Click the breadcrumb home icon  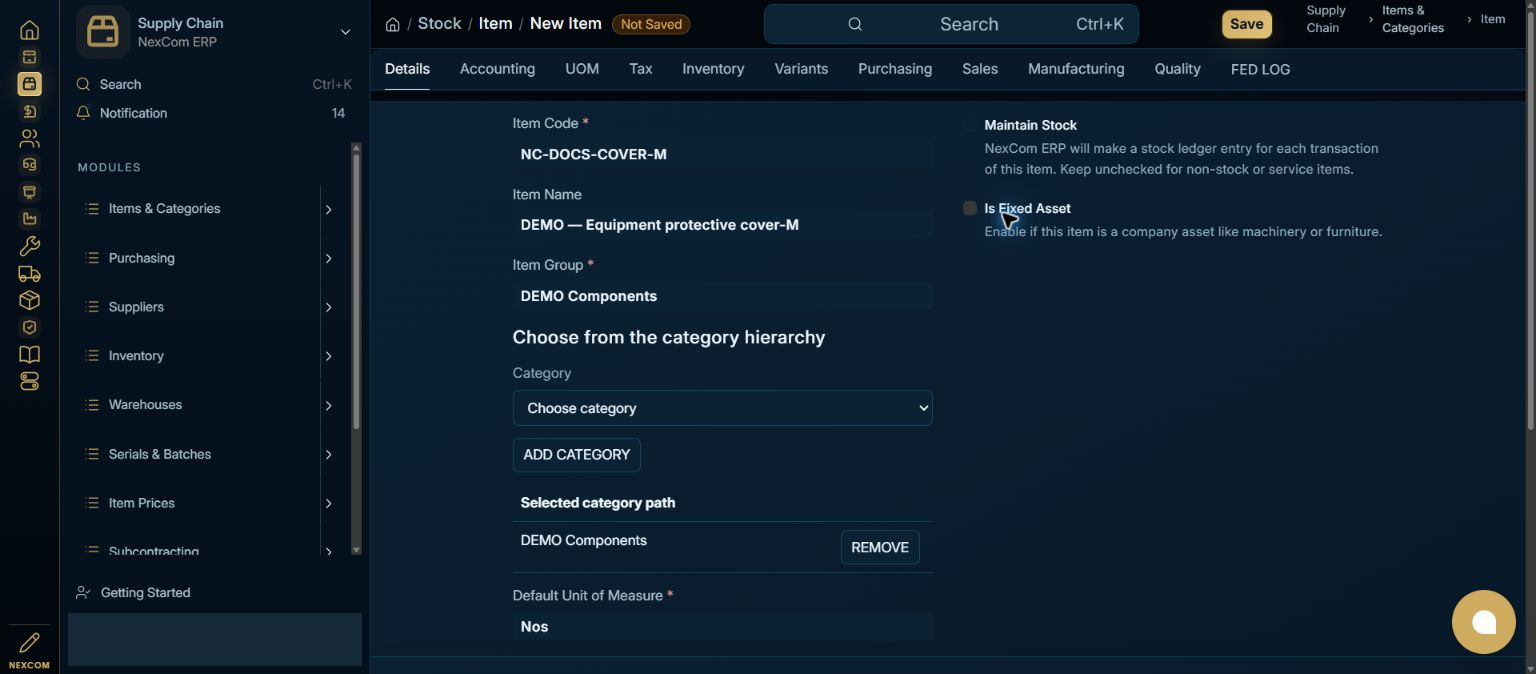click(x=393, y=24)
